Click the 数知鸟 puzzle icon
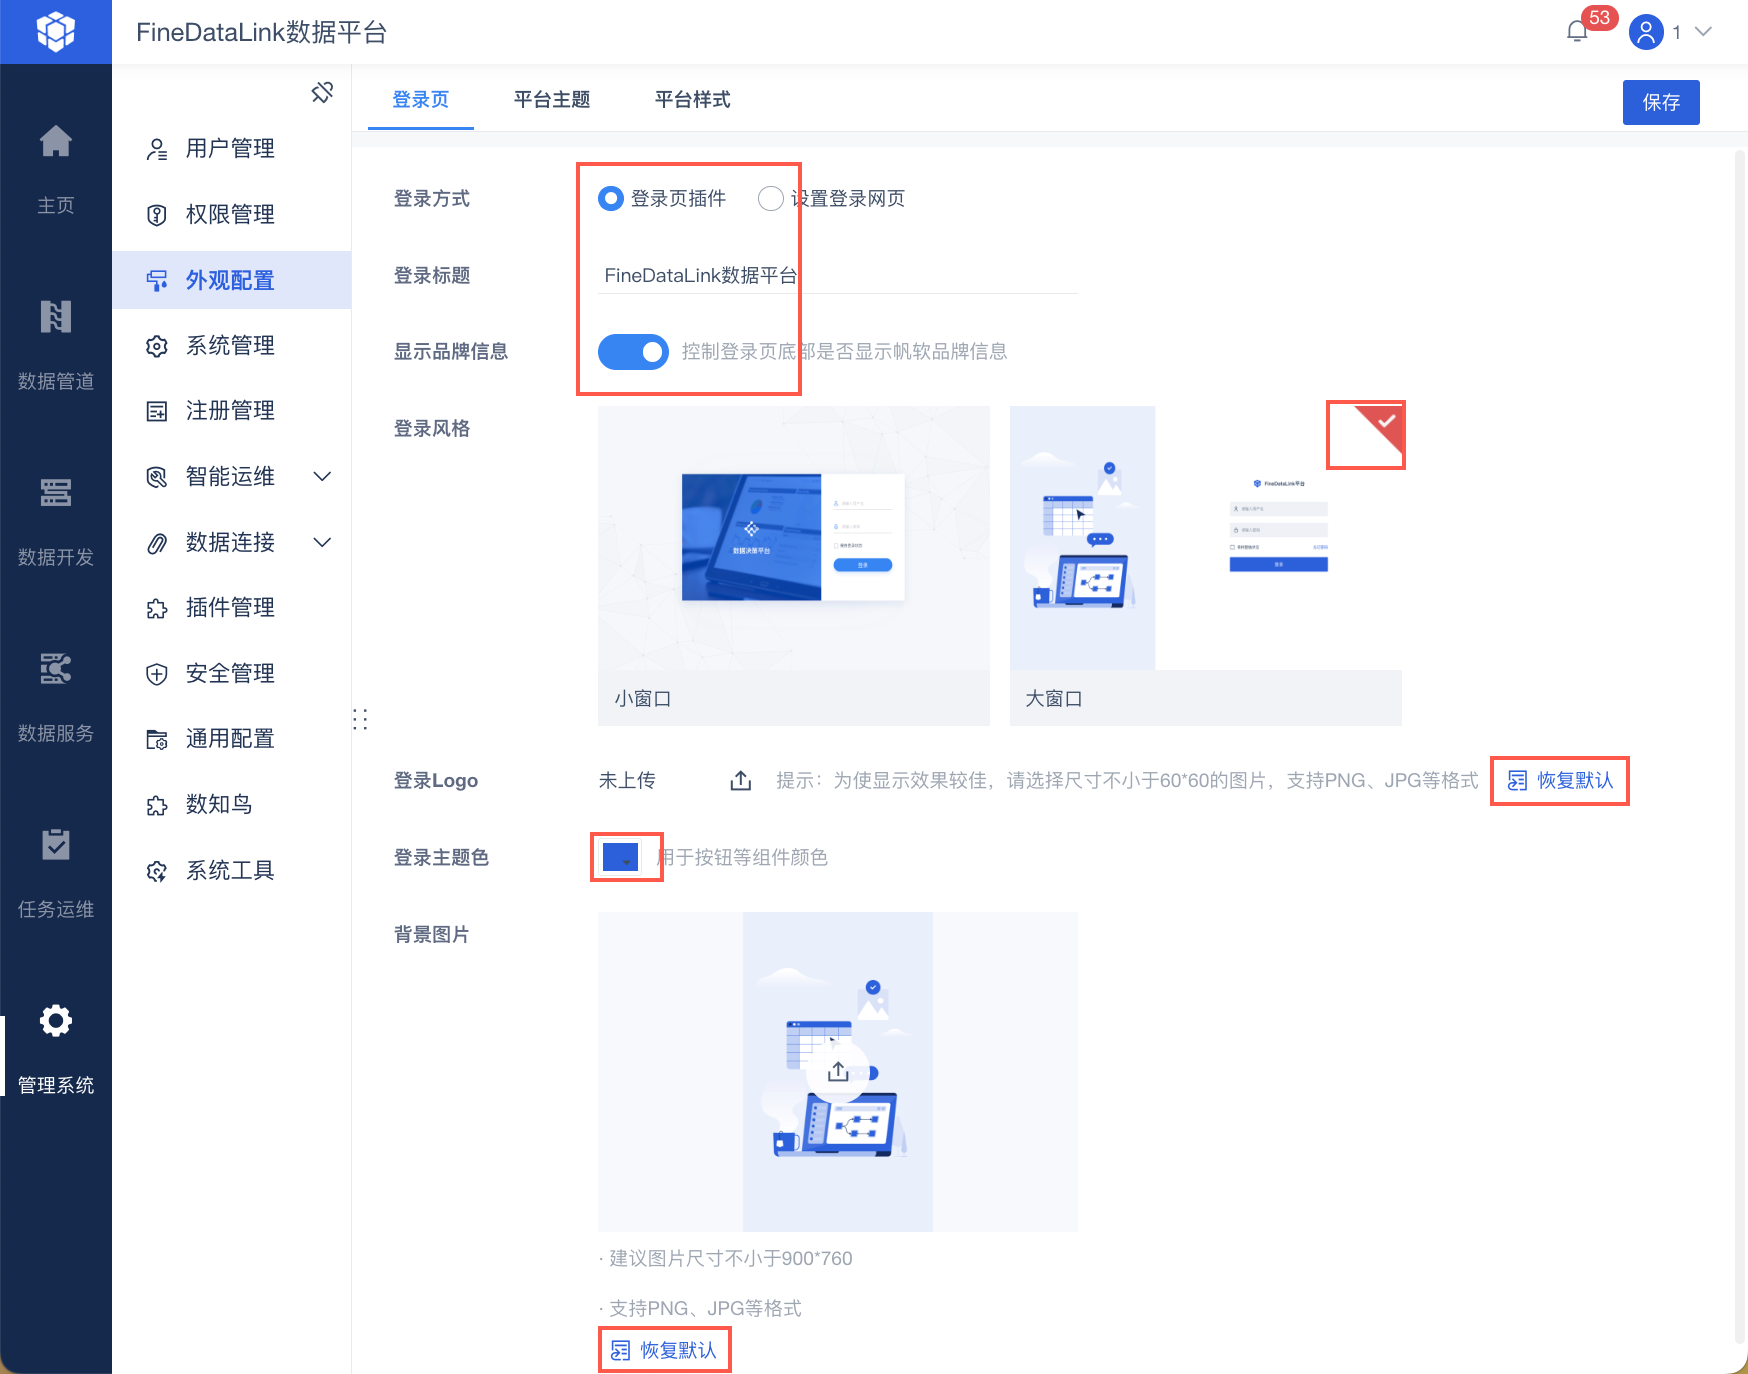This screenshot has height=1374, width=1748. click(157, 805)
